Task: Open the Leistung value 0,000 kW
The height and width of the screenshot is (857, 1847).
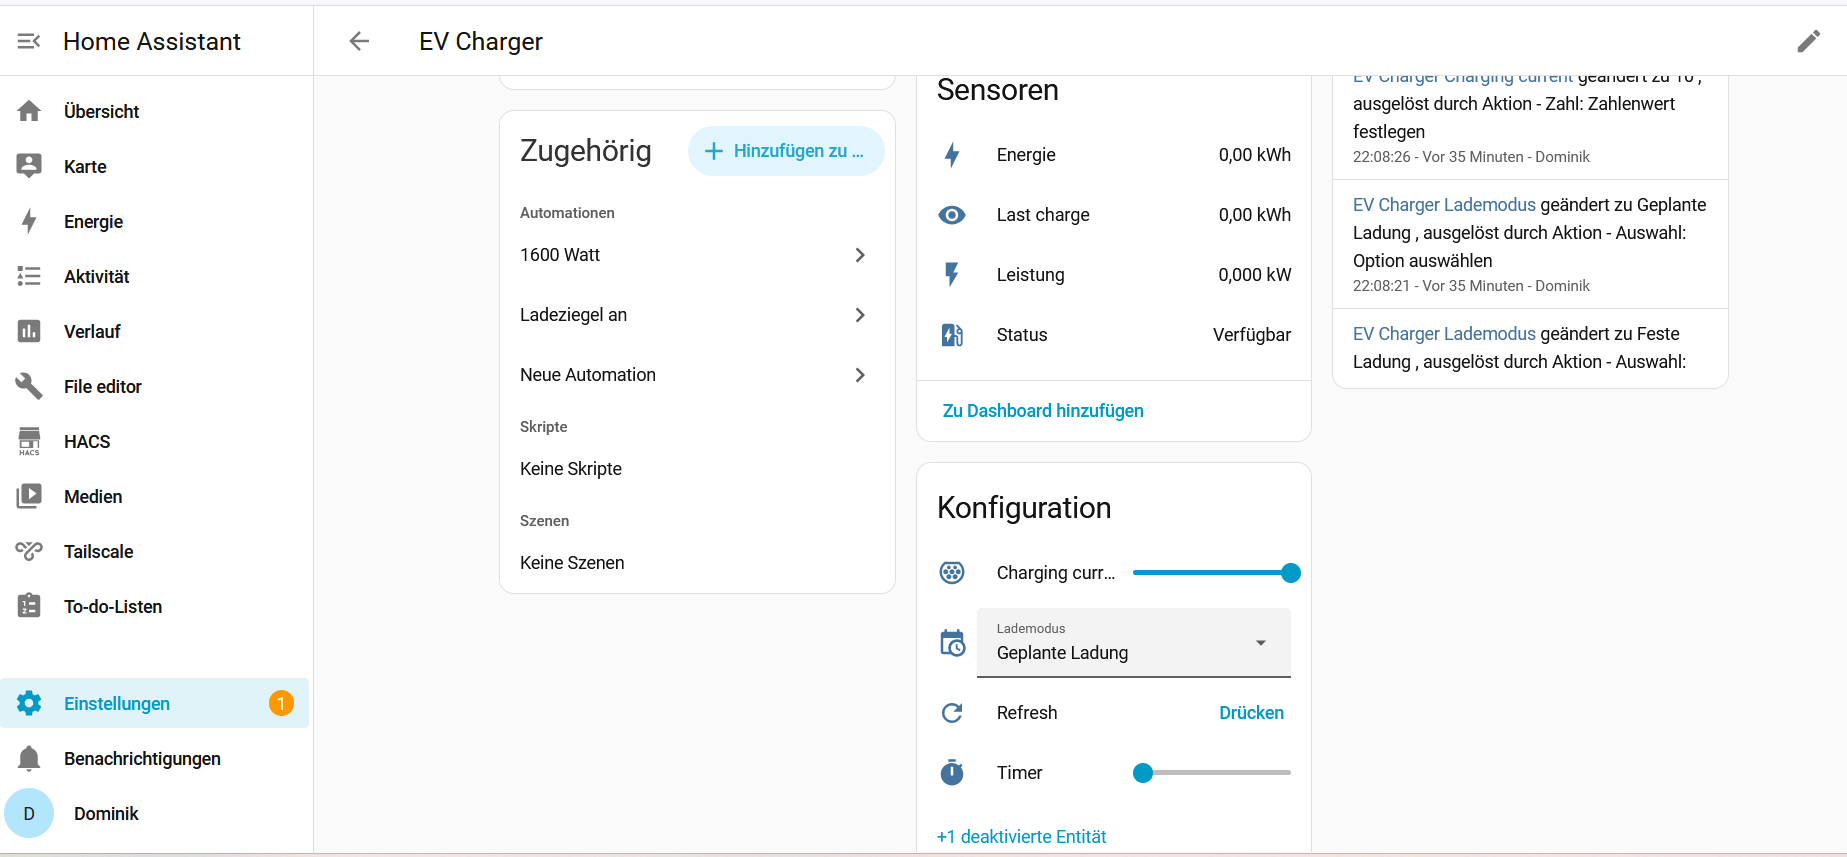Action: [1255, 275]
